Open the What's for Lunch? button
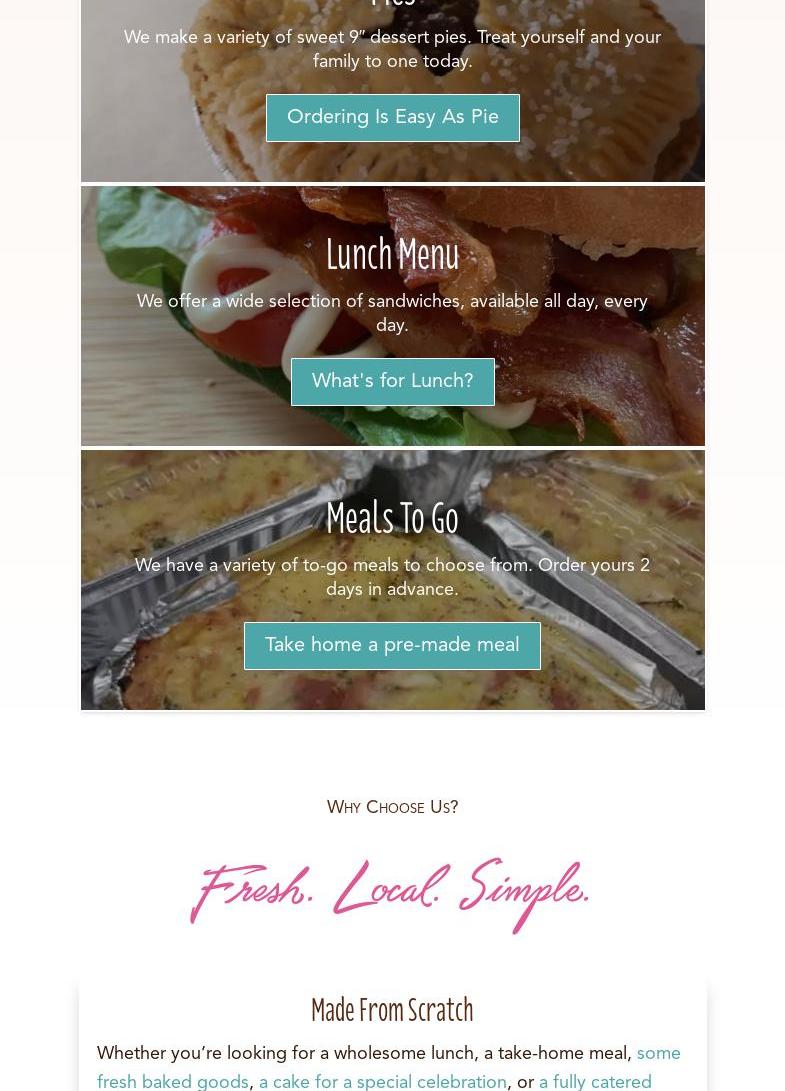Viewport: 785px width, 1091px height. click(x=392, y=381)
